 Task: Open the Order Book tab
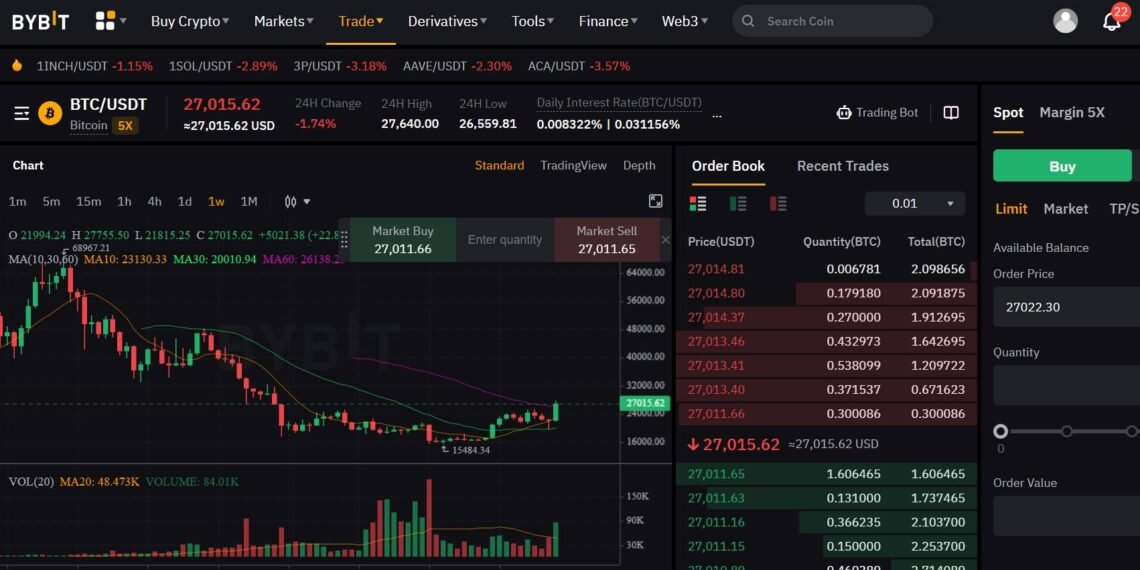728,166
